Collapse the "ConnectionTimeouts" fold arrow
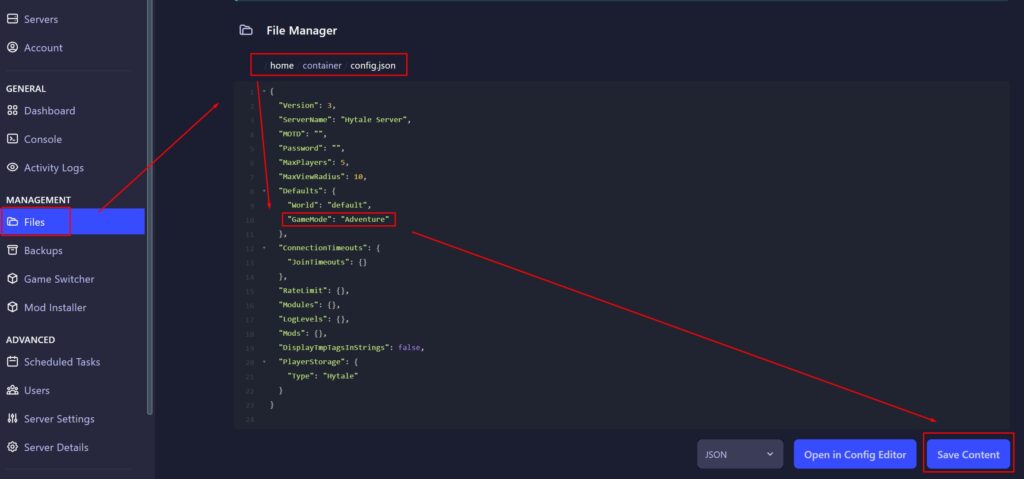Viewport: 1024px width, 479px height. [264, 246]
